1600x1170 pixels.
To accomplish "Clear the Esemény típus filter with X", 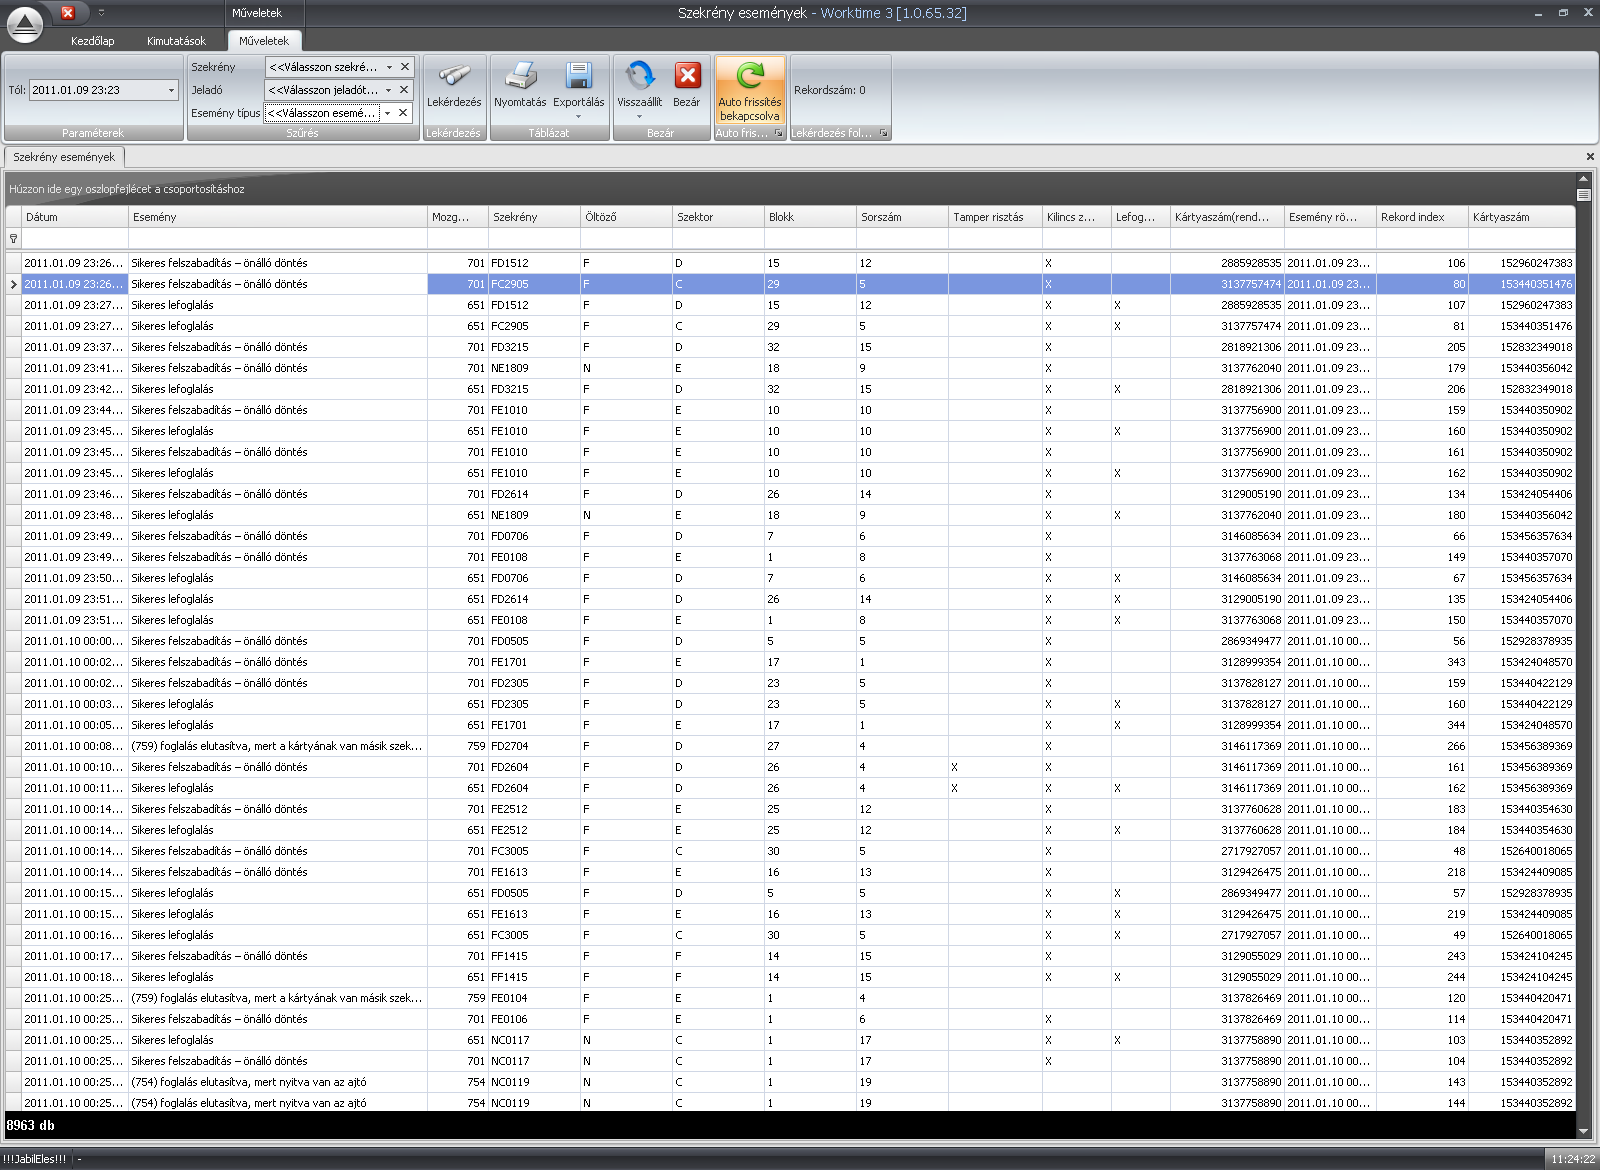I will [x=404, y=113].
